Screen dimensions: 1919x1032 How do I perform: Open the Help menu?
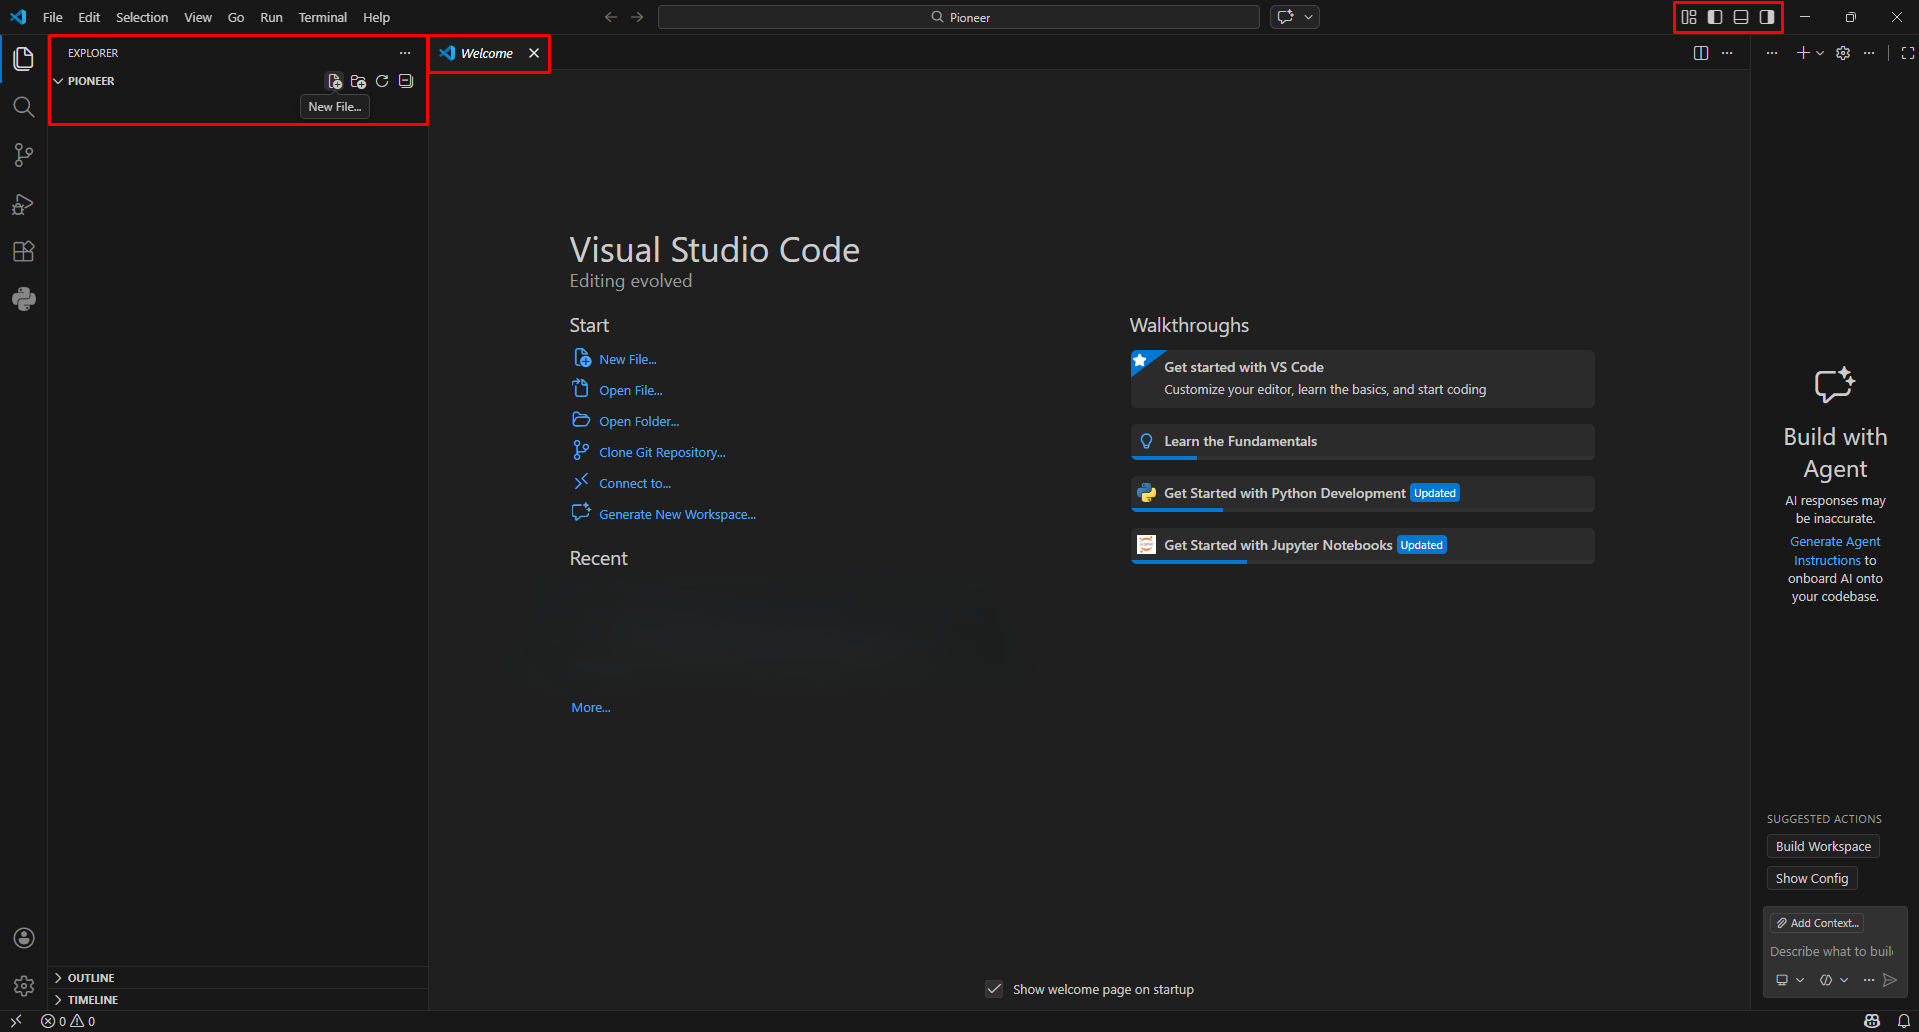tap(376, 17)
